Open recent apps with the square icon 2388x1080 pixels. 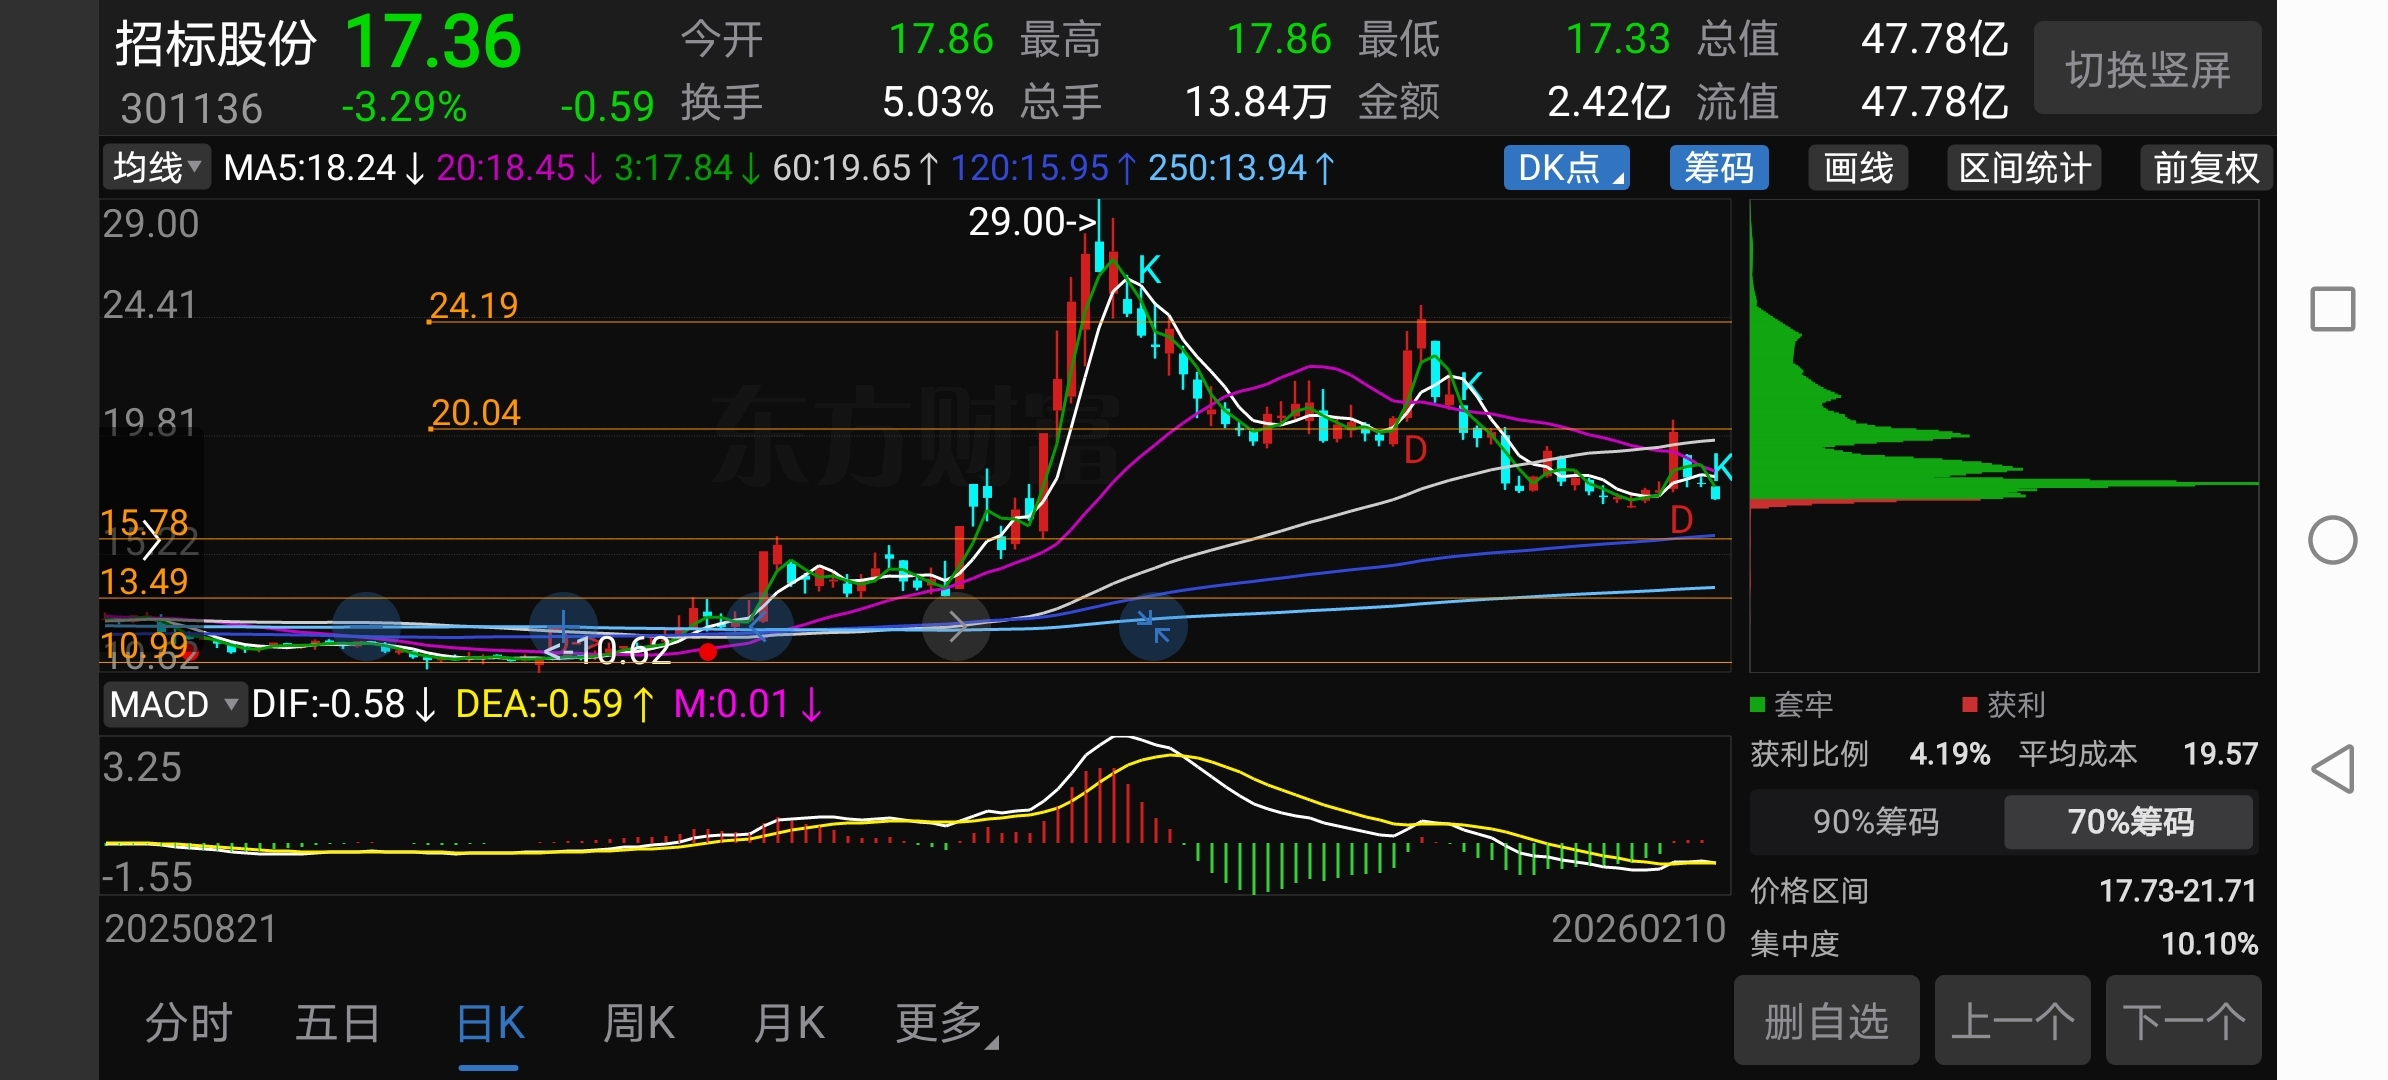(x=2332, y=309)
